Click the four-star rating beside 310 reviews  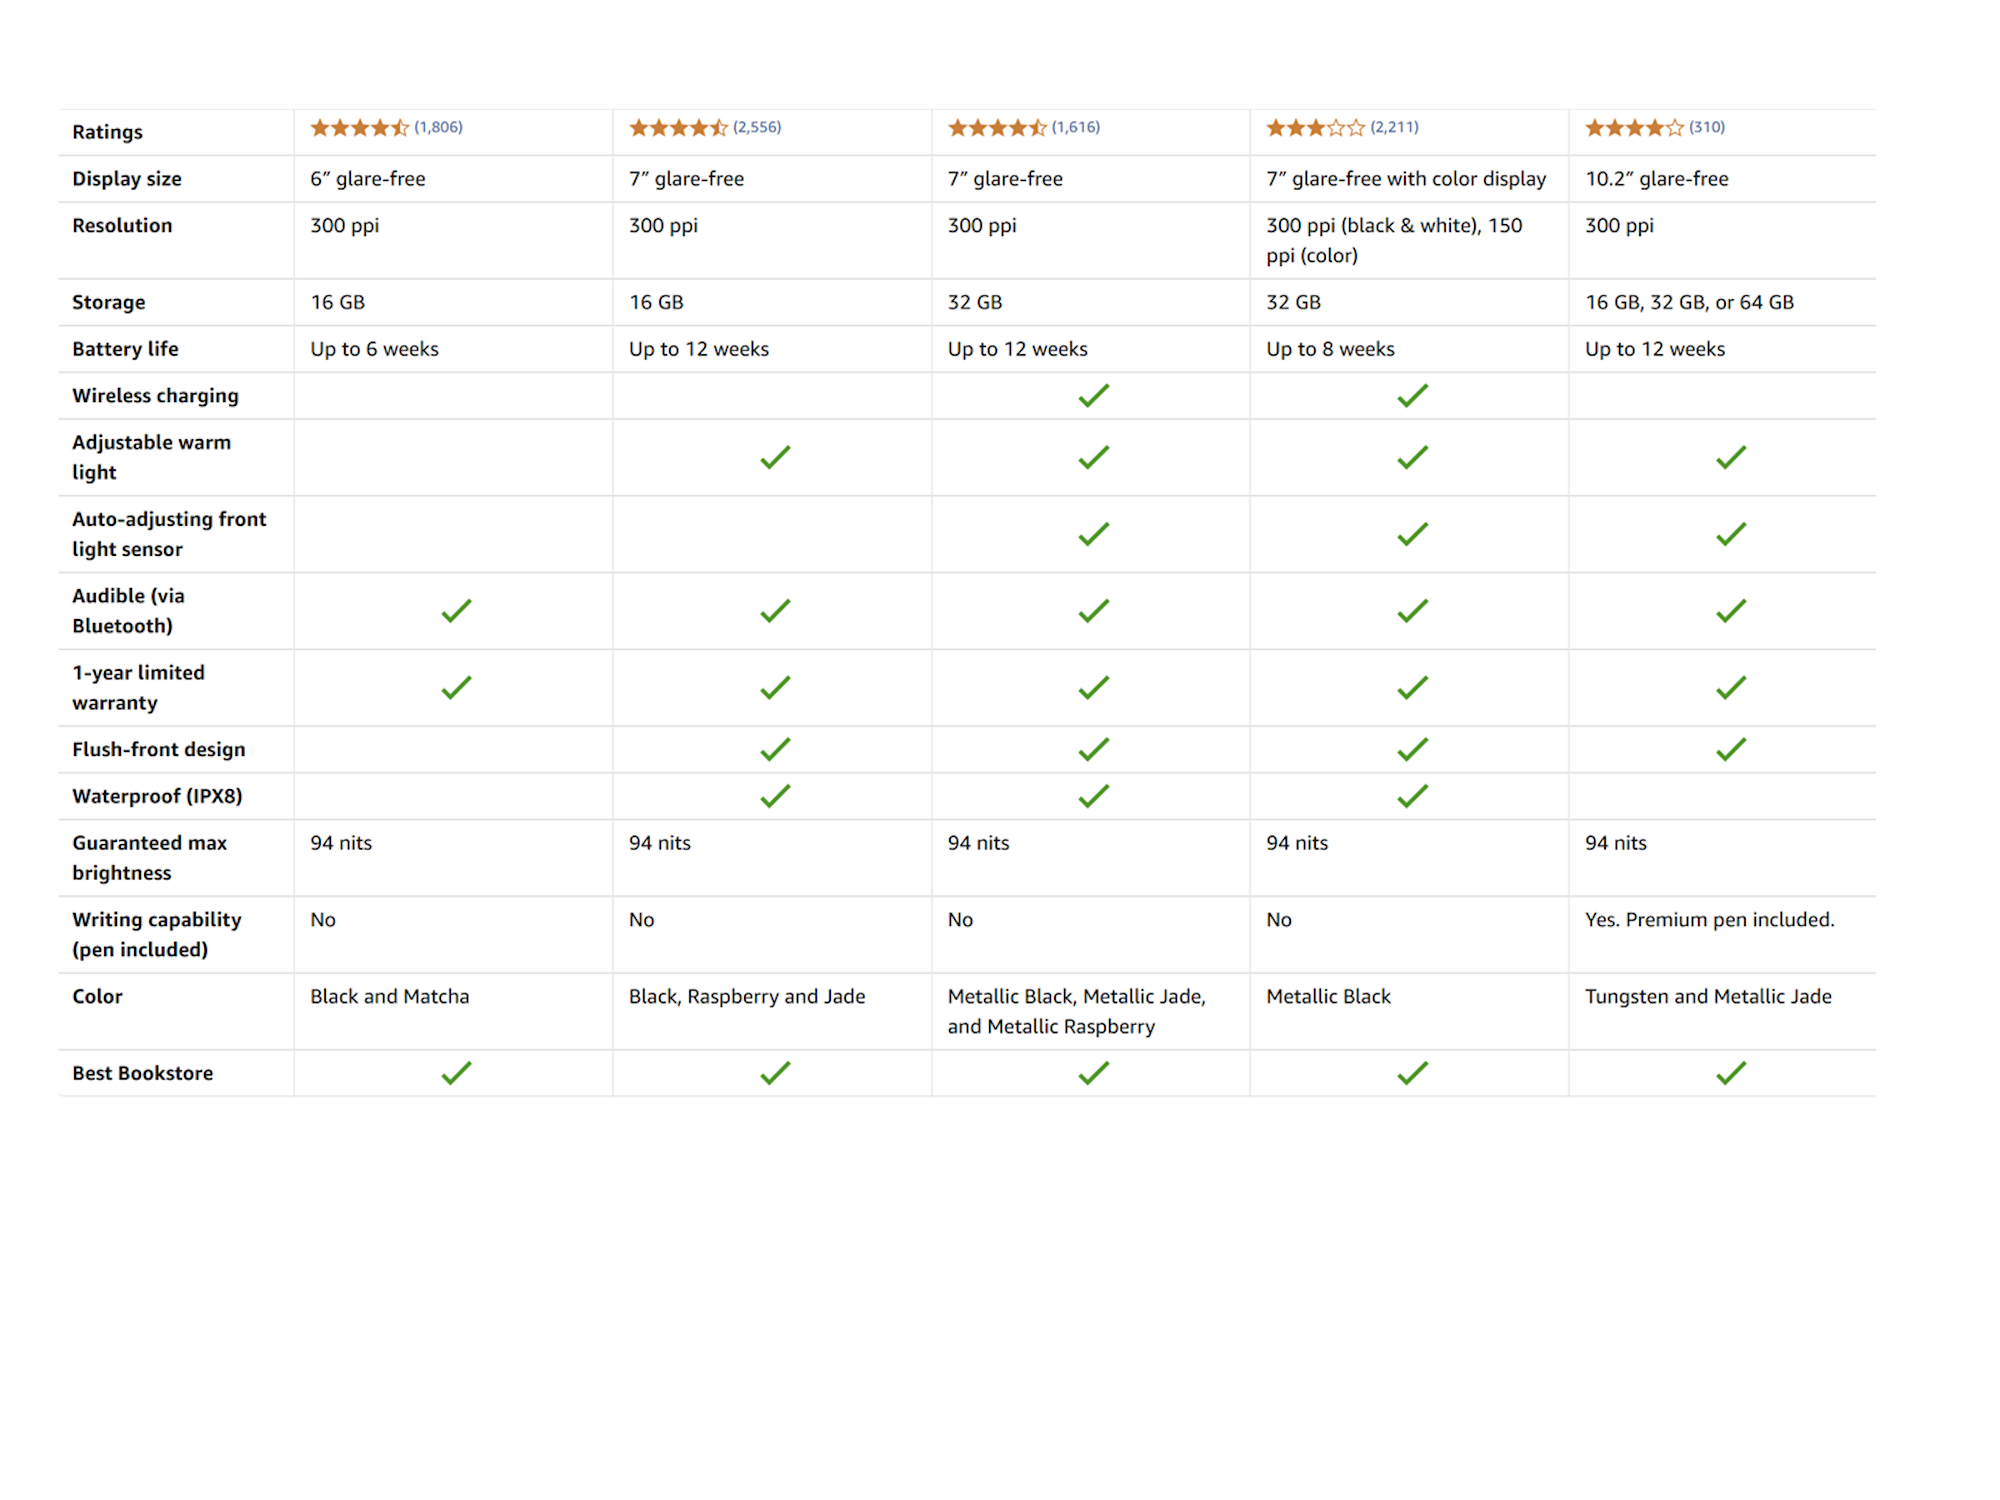(x=1634, y=128)
